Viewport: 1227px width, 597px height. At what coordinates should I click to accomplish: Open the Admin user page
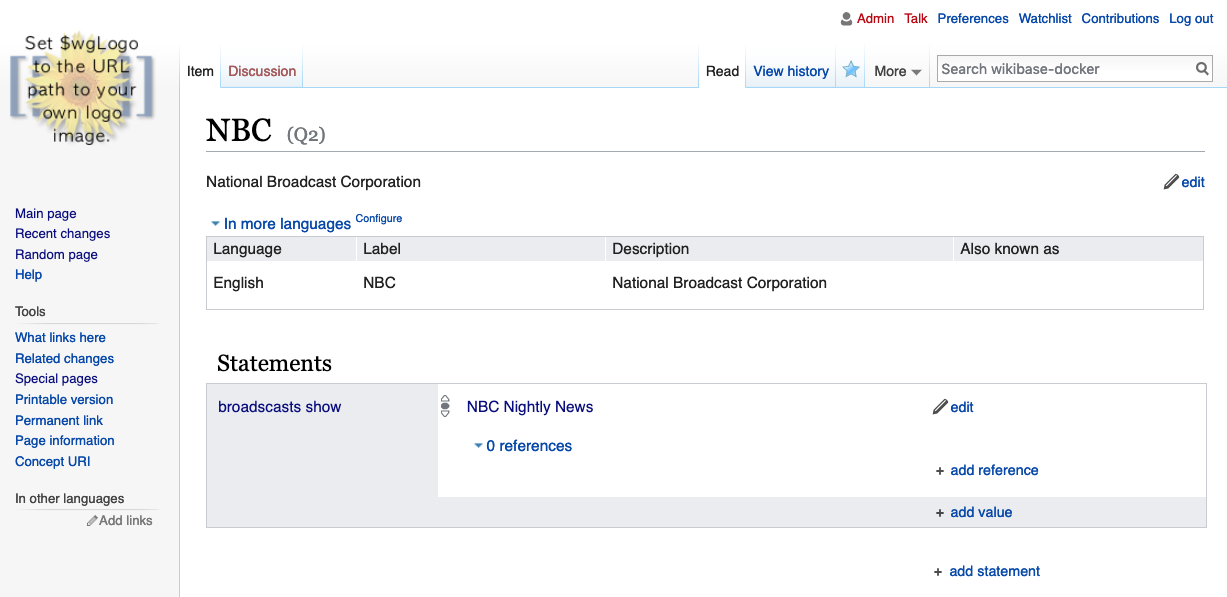pos(876,19)
